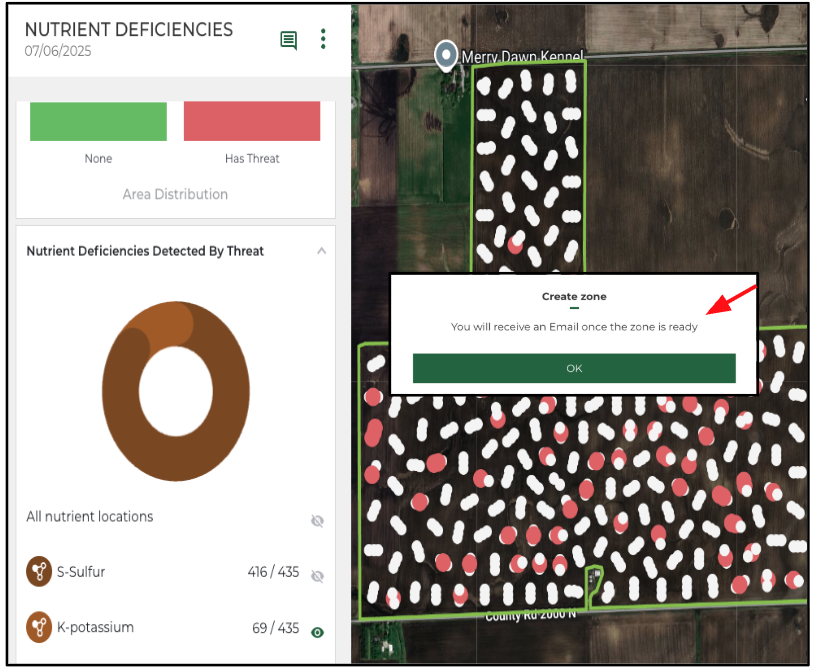The width and height of the screenshot is (821, 672).
Task: Click the Merry Dawn Kennel map label
Action: (x=522, y=56)
